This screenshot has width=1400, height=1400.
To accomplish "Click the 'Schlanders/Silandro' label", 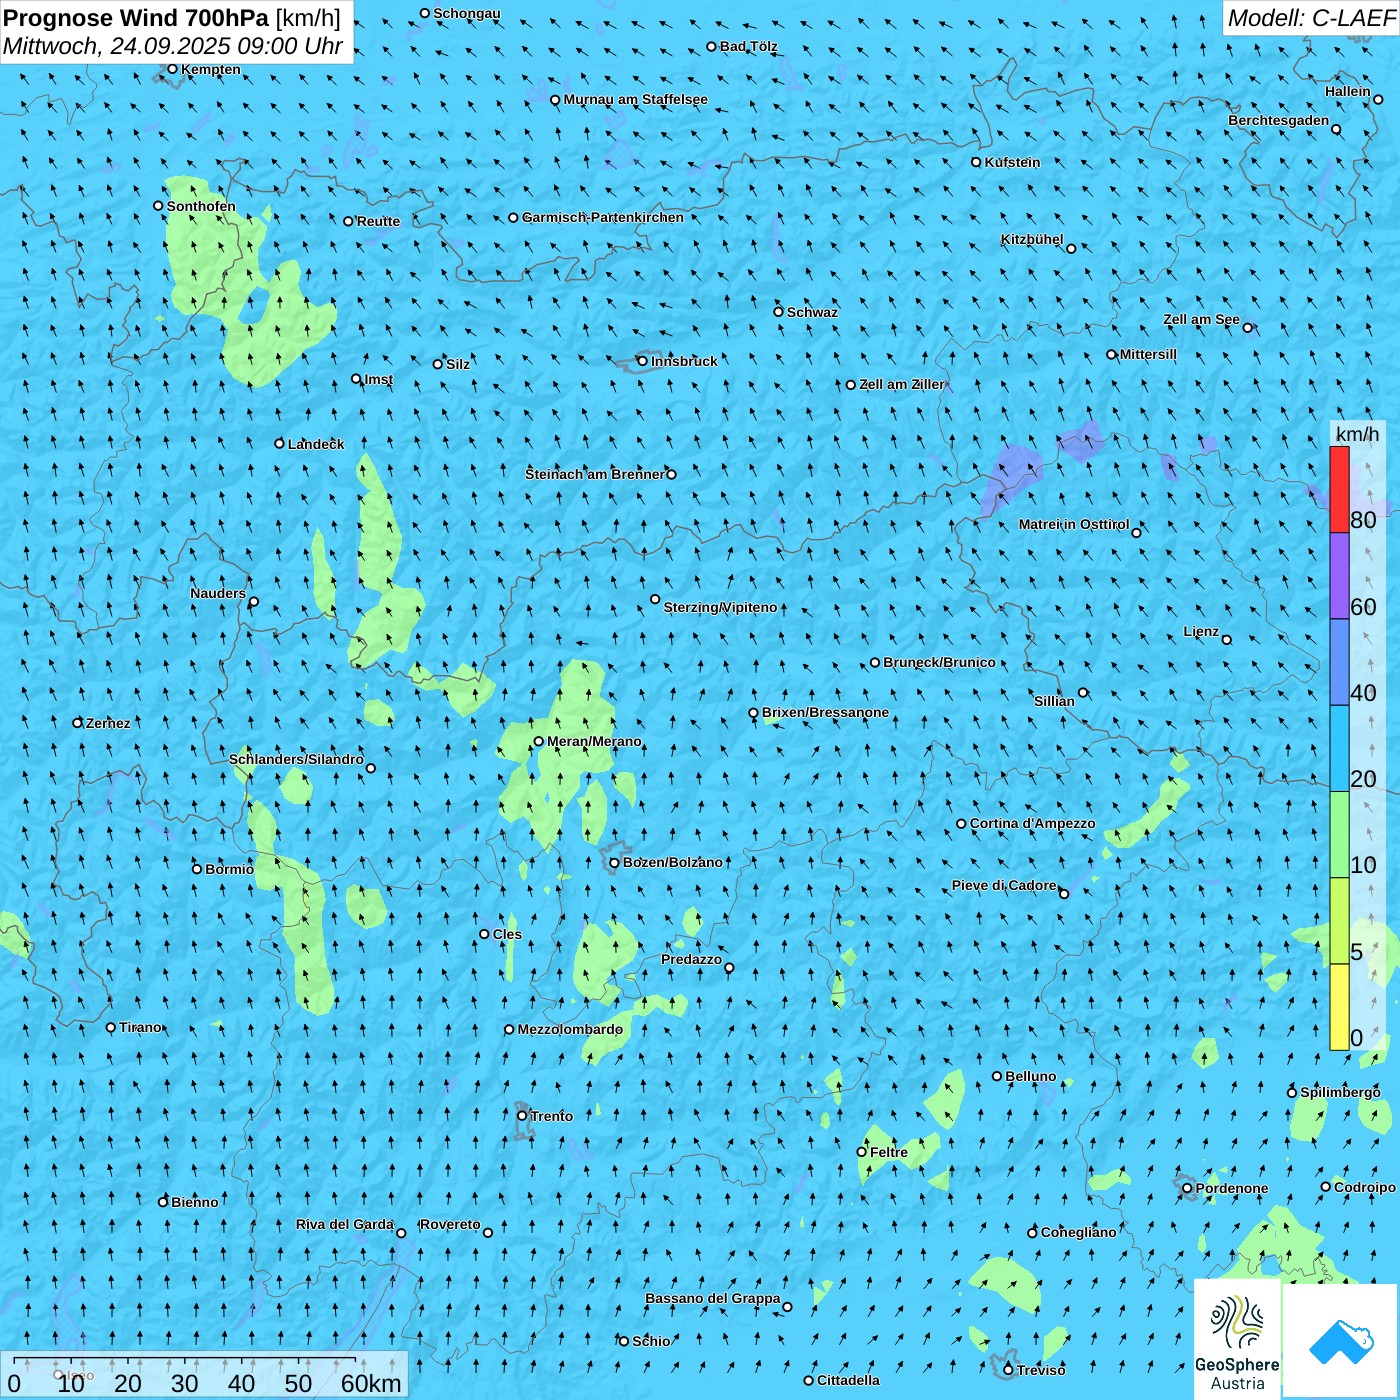I will click(x=297, y=759).
